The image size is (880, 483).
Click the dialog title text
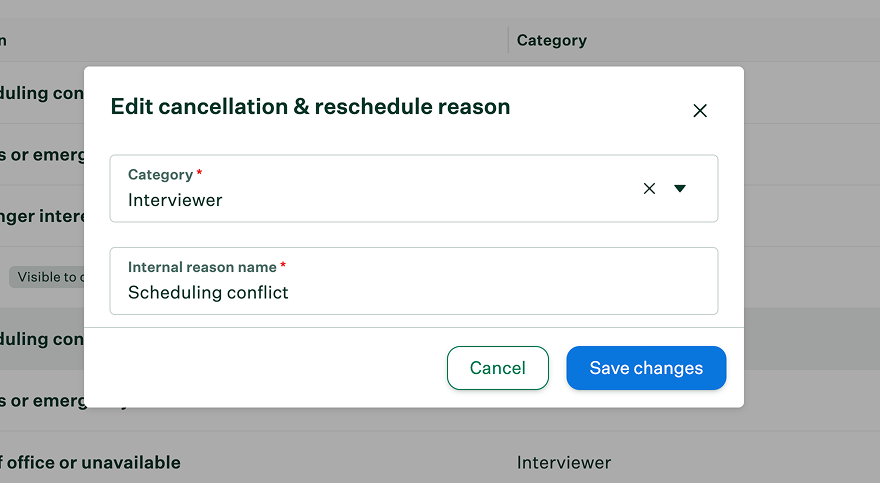tap(310, 107)
